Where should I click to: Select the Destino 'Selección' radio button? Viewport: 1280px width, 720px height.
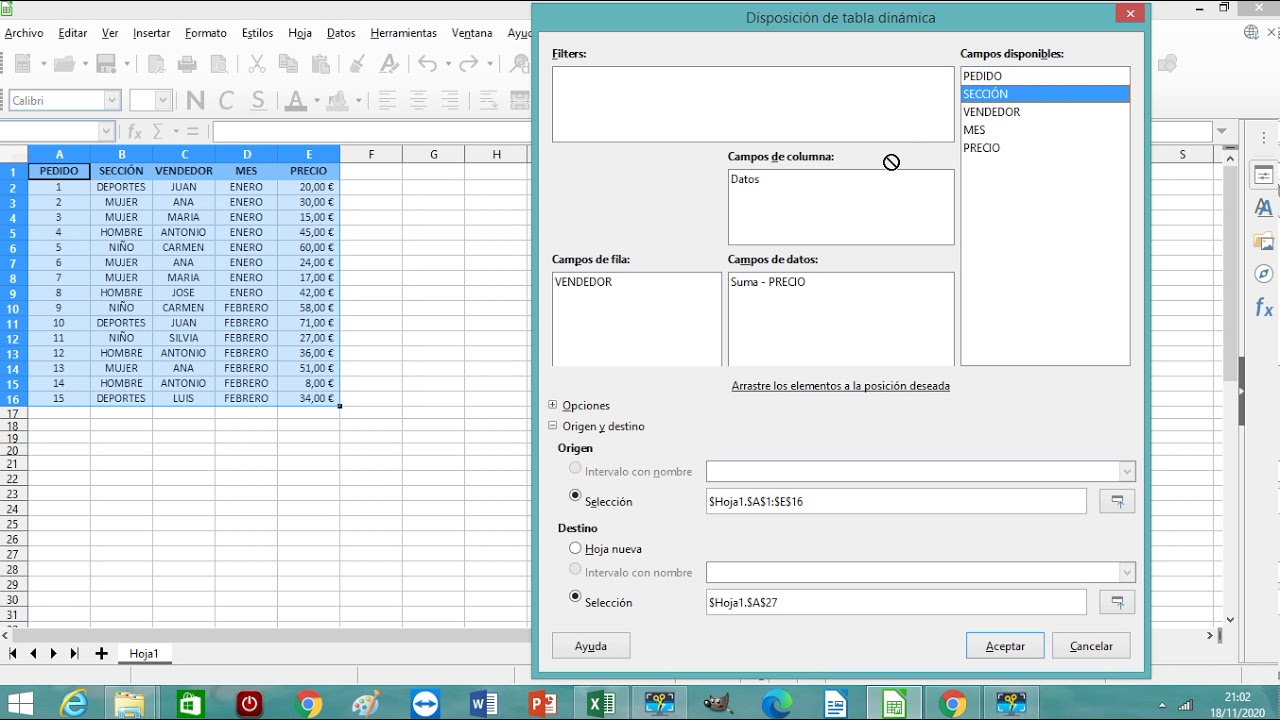tap(575, 597)
